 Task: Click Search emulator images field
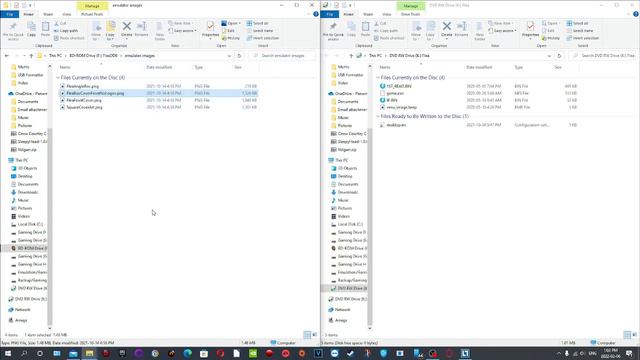(282, 56)
